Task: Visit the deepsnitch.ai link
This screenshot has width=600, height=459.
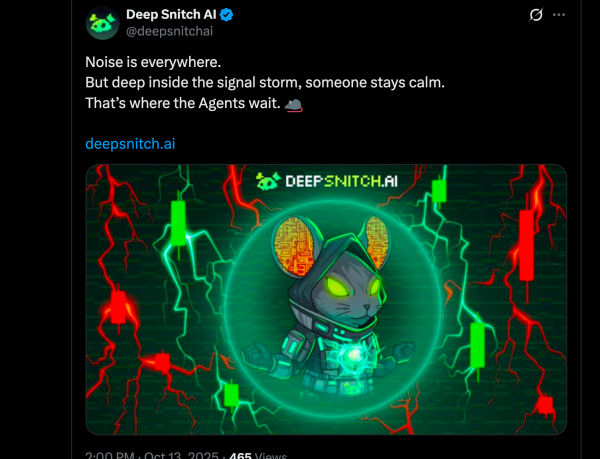Action: click(130, 144)
